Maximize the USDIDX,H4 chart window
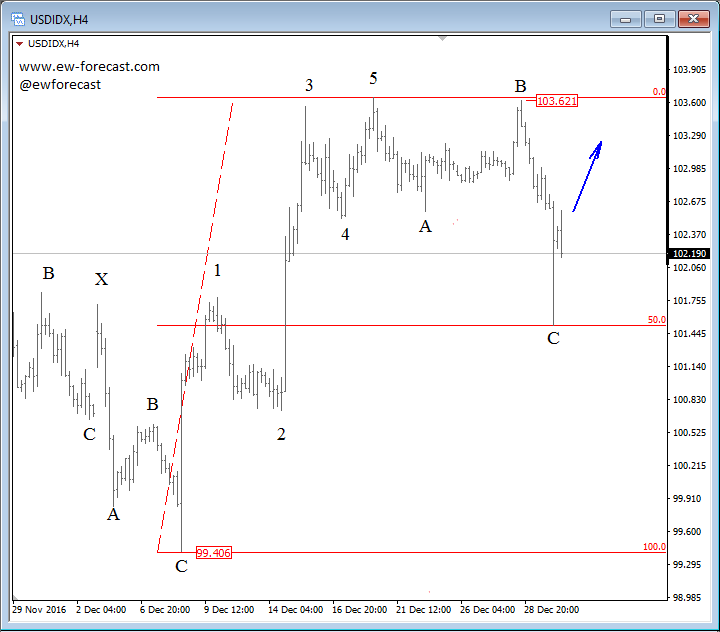 point(659,19)
